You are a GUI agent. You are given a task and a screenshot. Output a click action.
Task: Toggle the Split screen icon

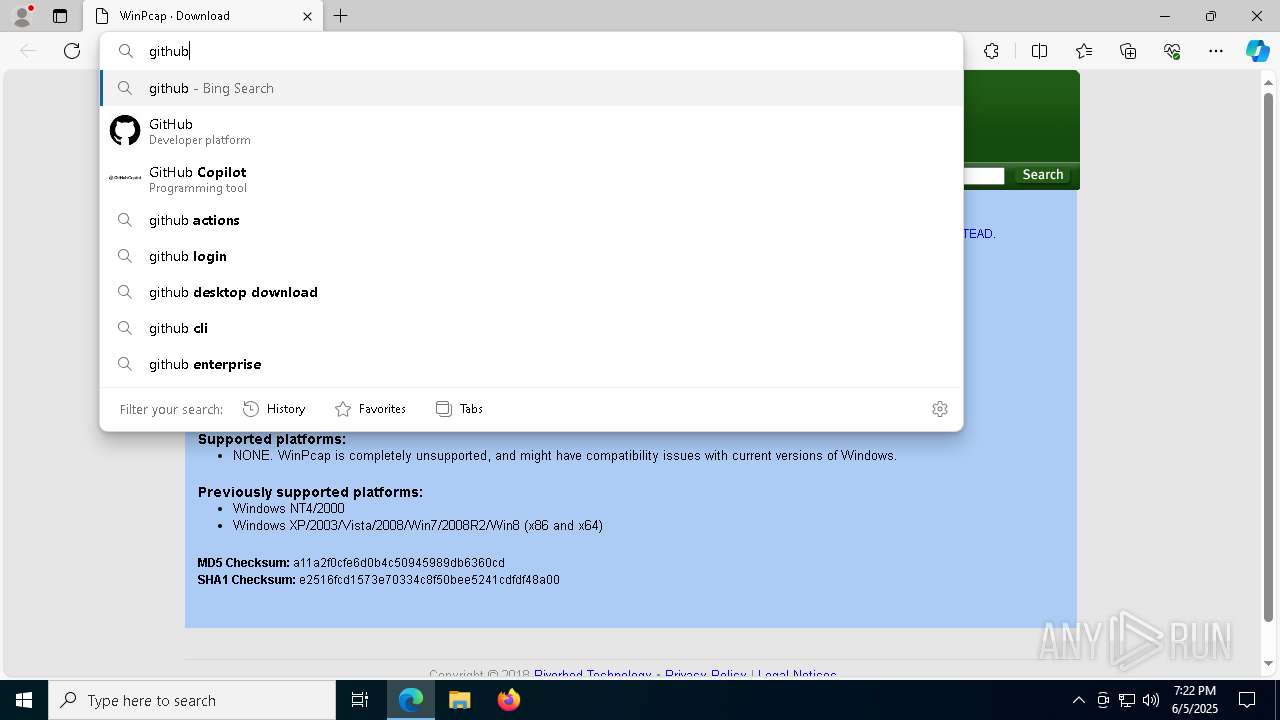pos(1039,51)
